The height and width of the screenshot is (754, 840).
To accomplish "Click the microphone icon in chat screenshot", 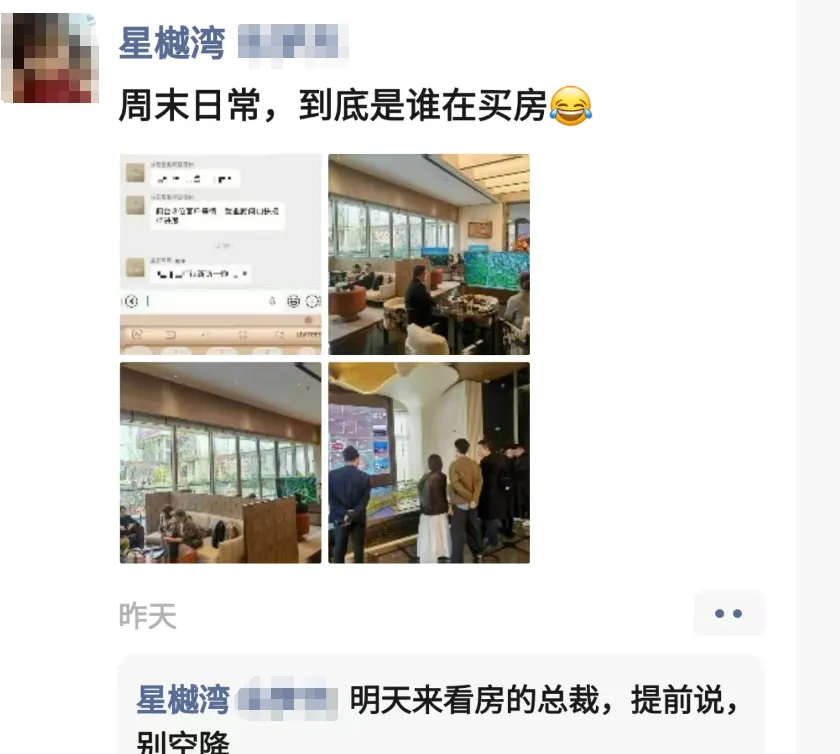I will click(x=272, y=301).
